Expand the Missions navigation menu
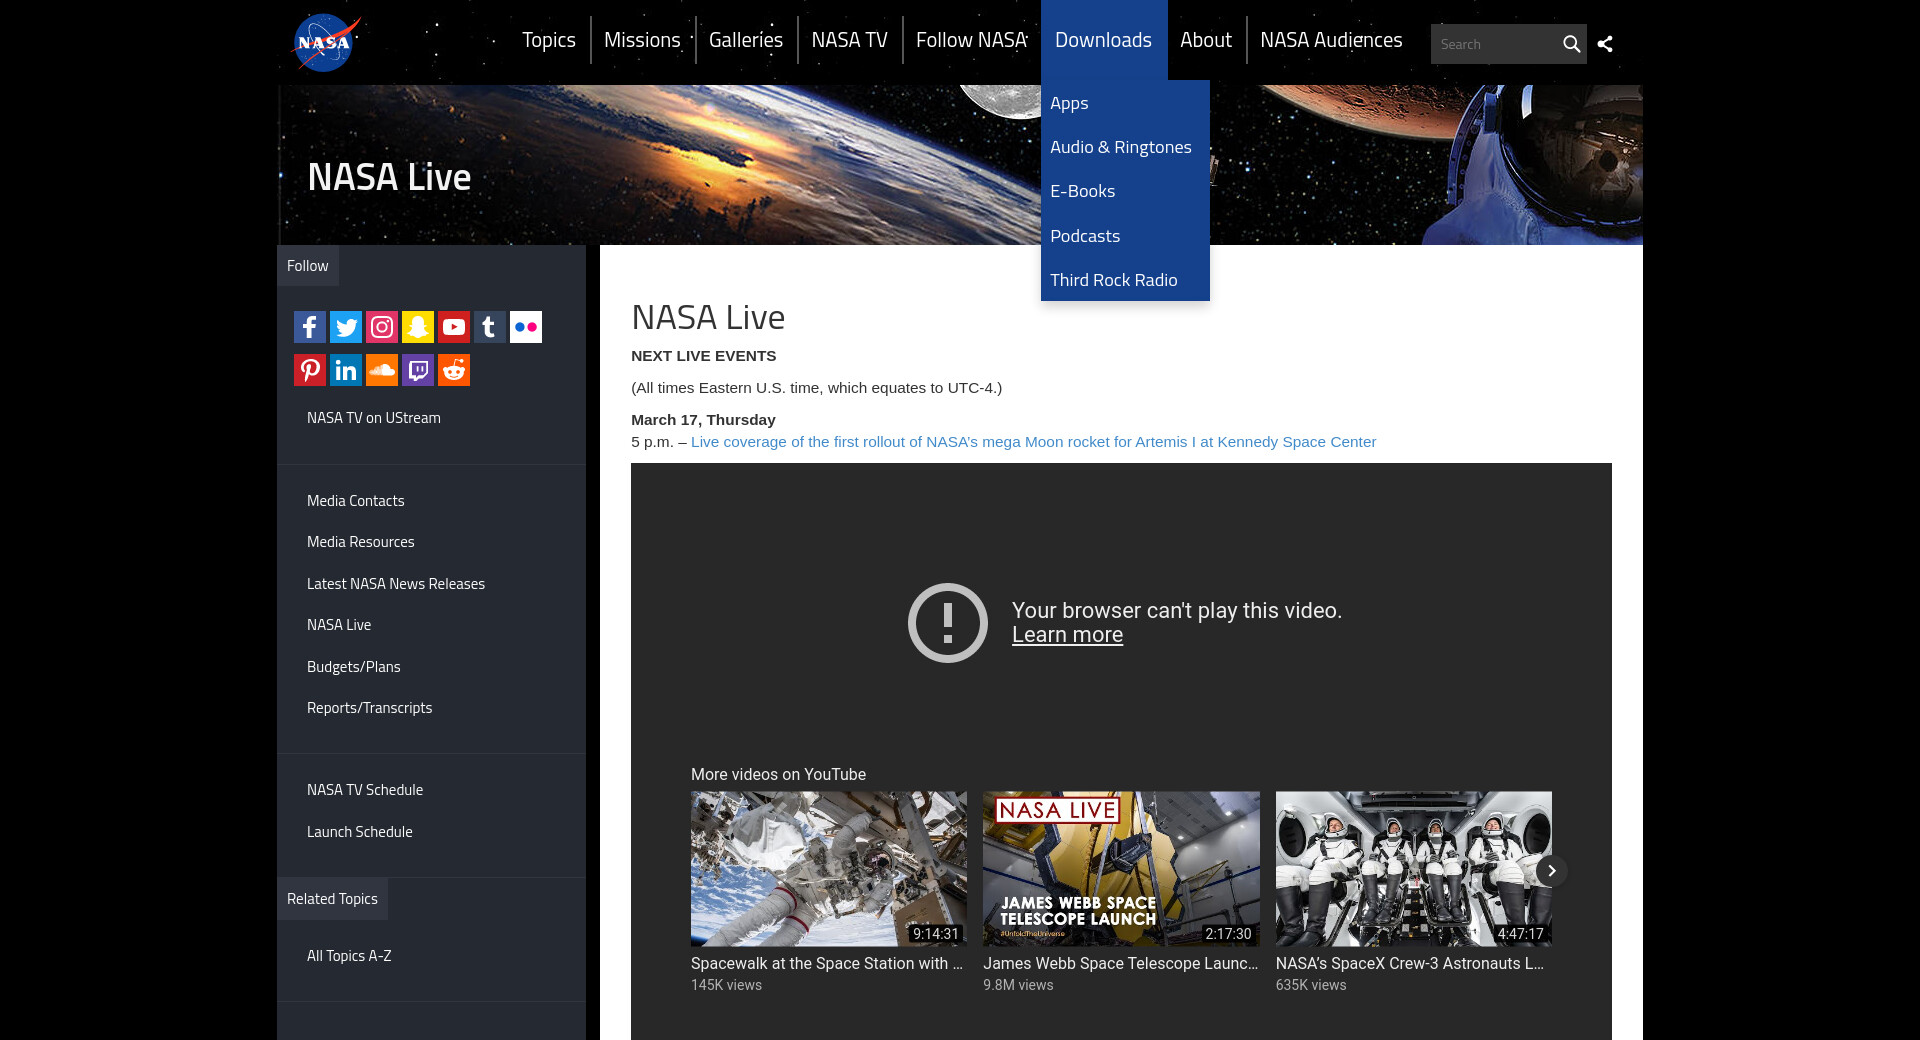The width and height of the screenshot is (1920, 1040). tap(642, 40)
